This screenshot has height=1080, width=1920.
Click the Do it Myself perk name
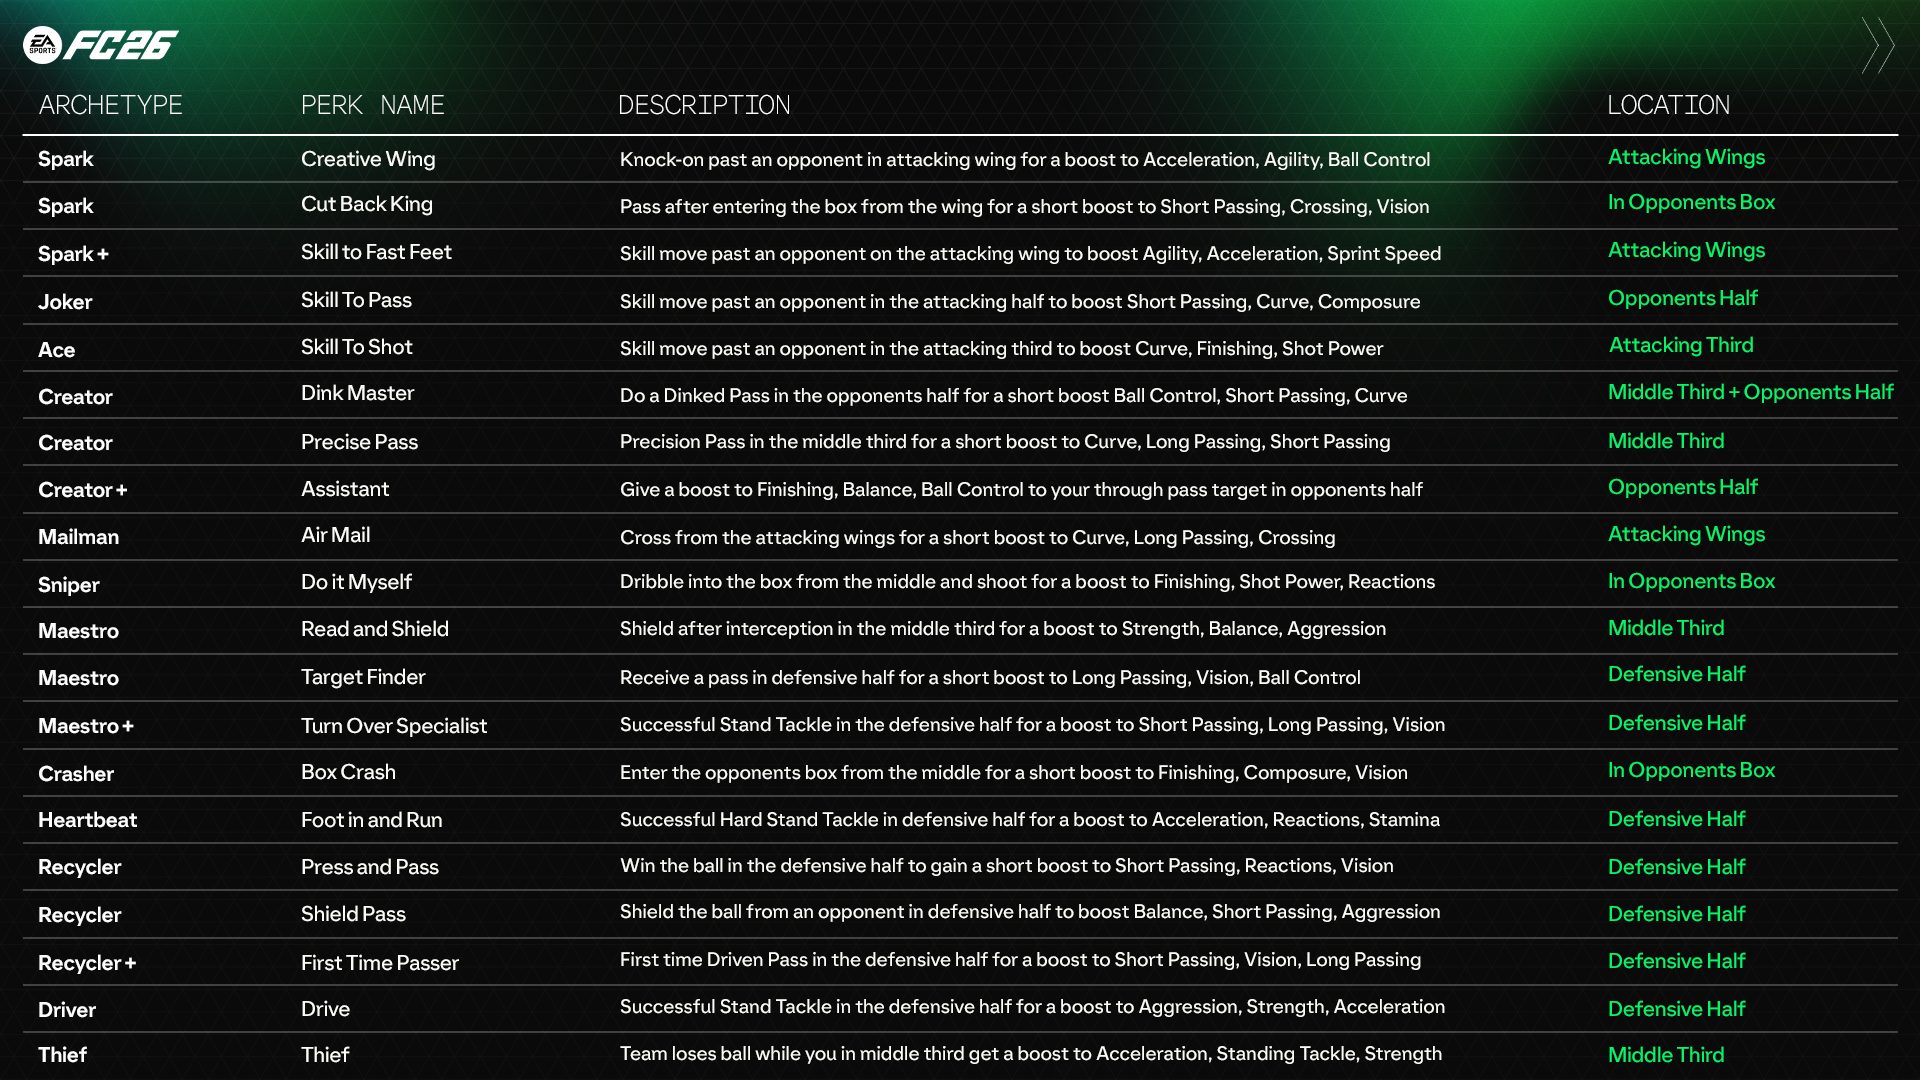[356, 582]
